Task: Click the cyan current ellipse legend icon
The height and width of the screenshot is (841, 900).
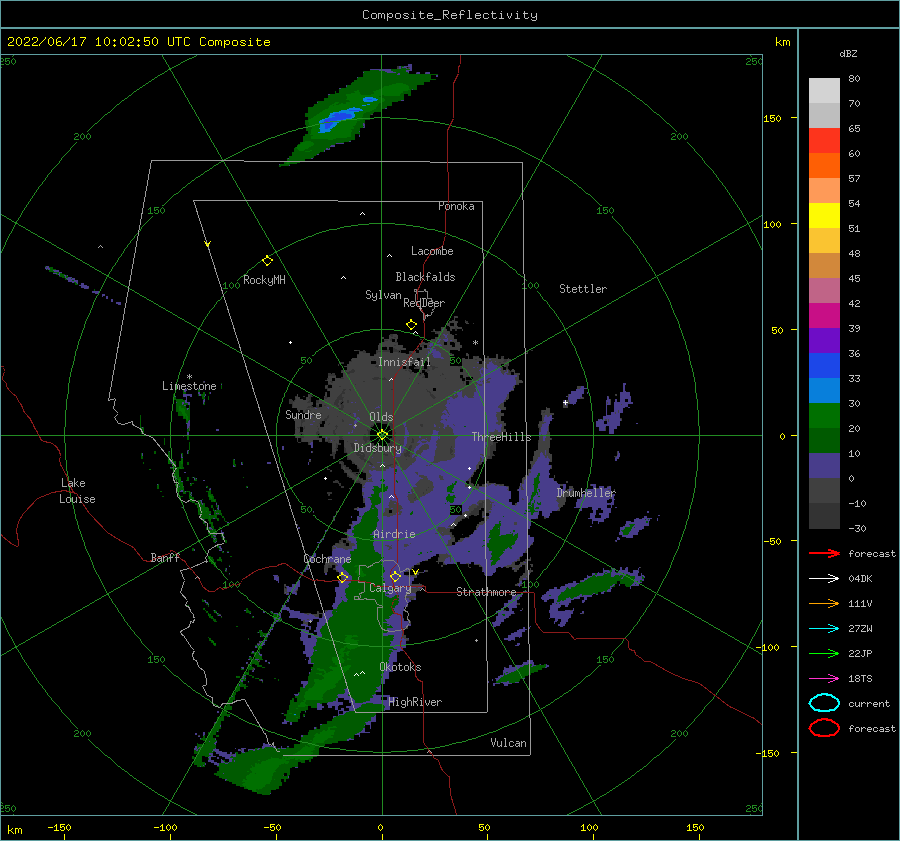Action: 824,703
